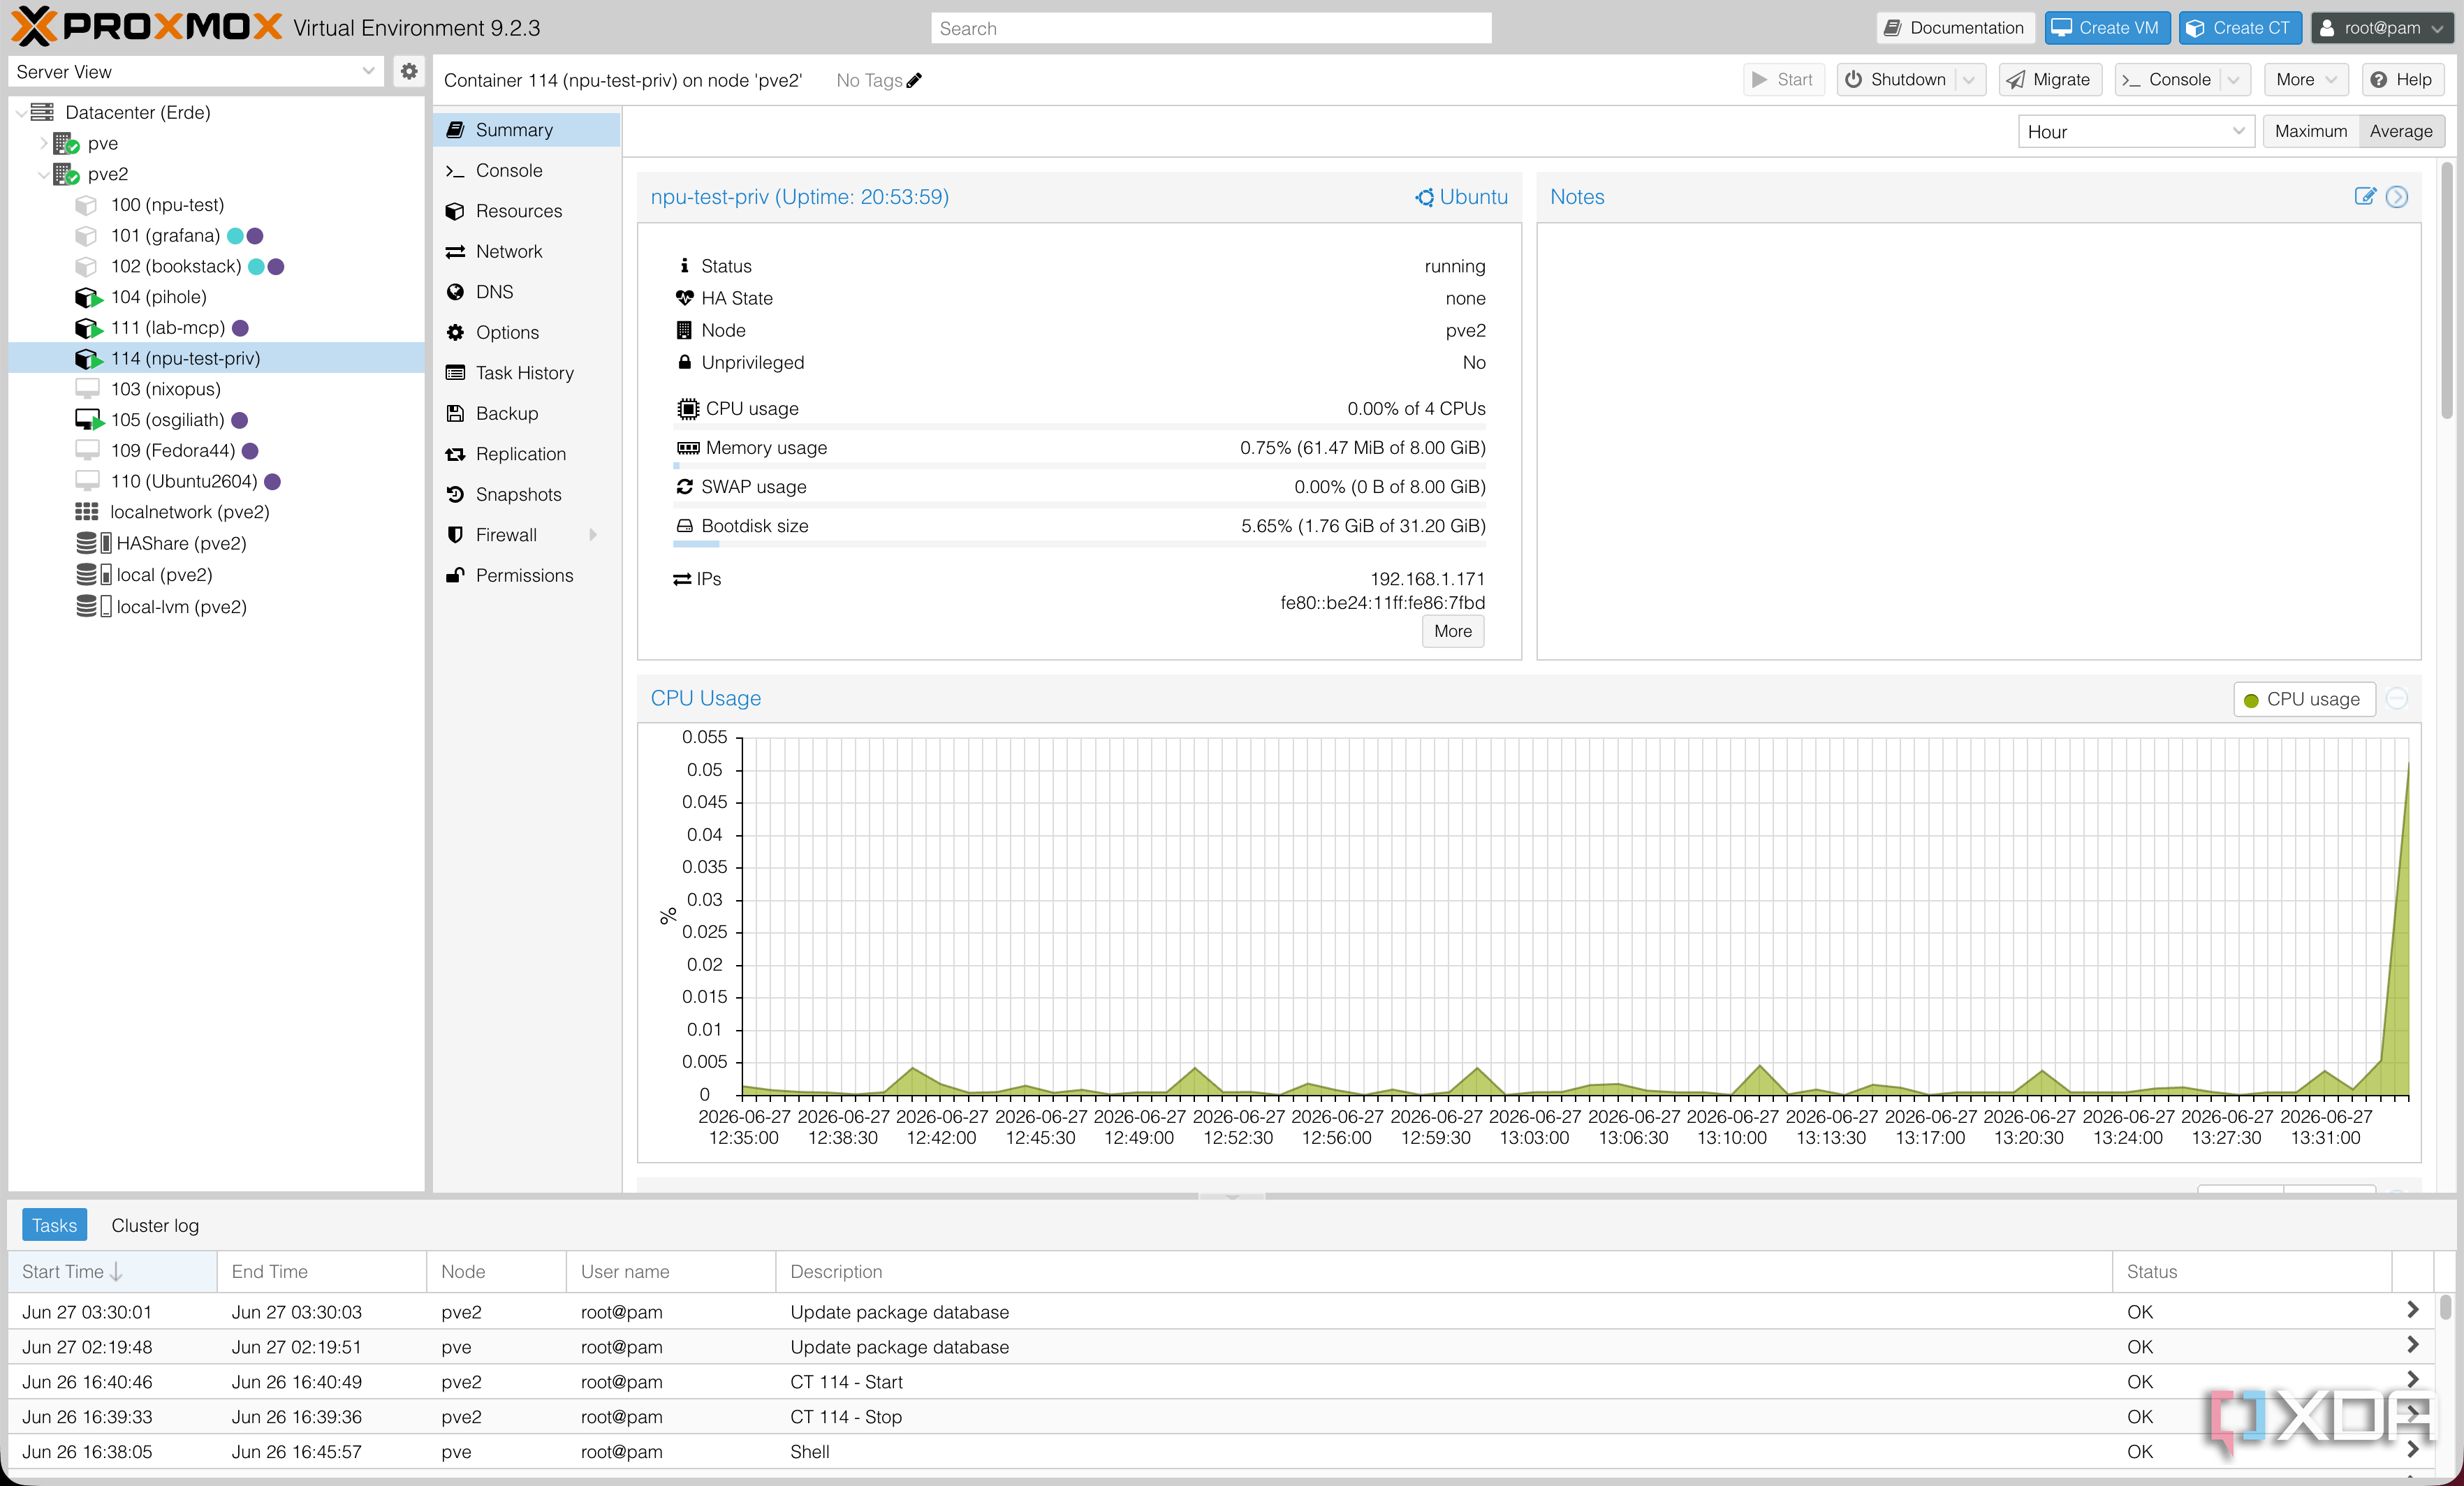The width and height of the screenshot is (2464, 1486).
Task: Expand the pve node in tree
Action: (43, 143)
